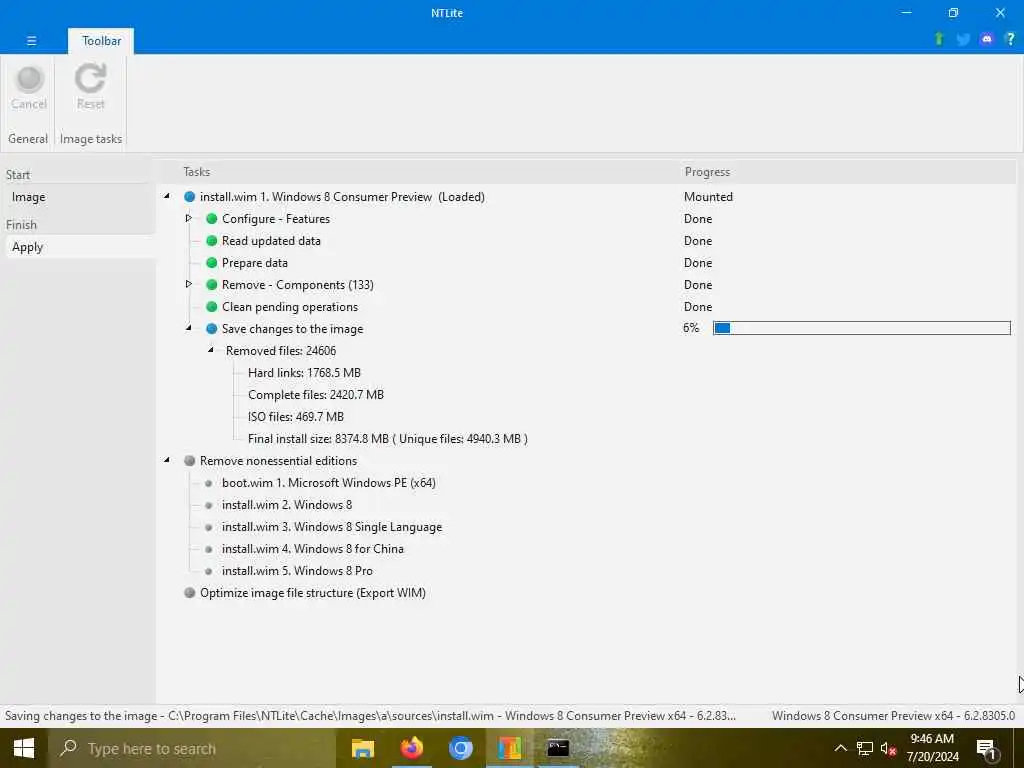The width and height of the screenshot is (1024, 768).
Task: Click green dot beside Clean pending operations
Action: tap(212, 306)
